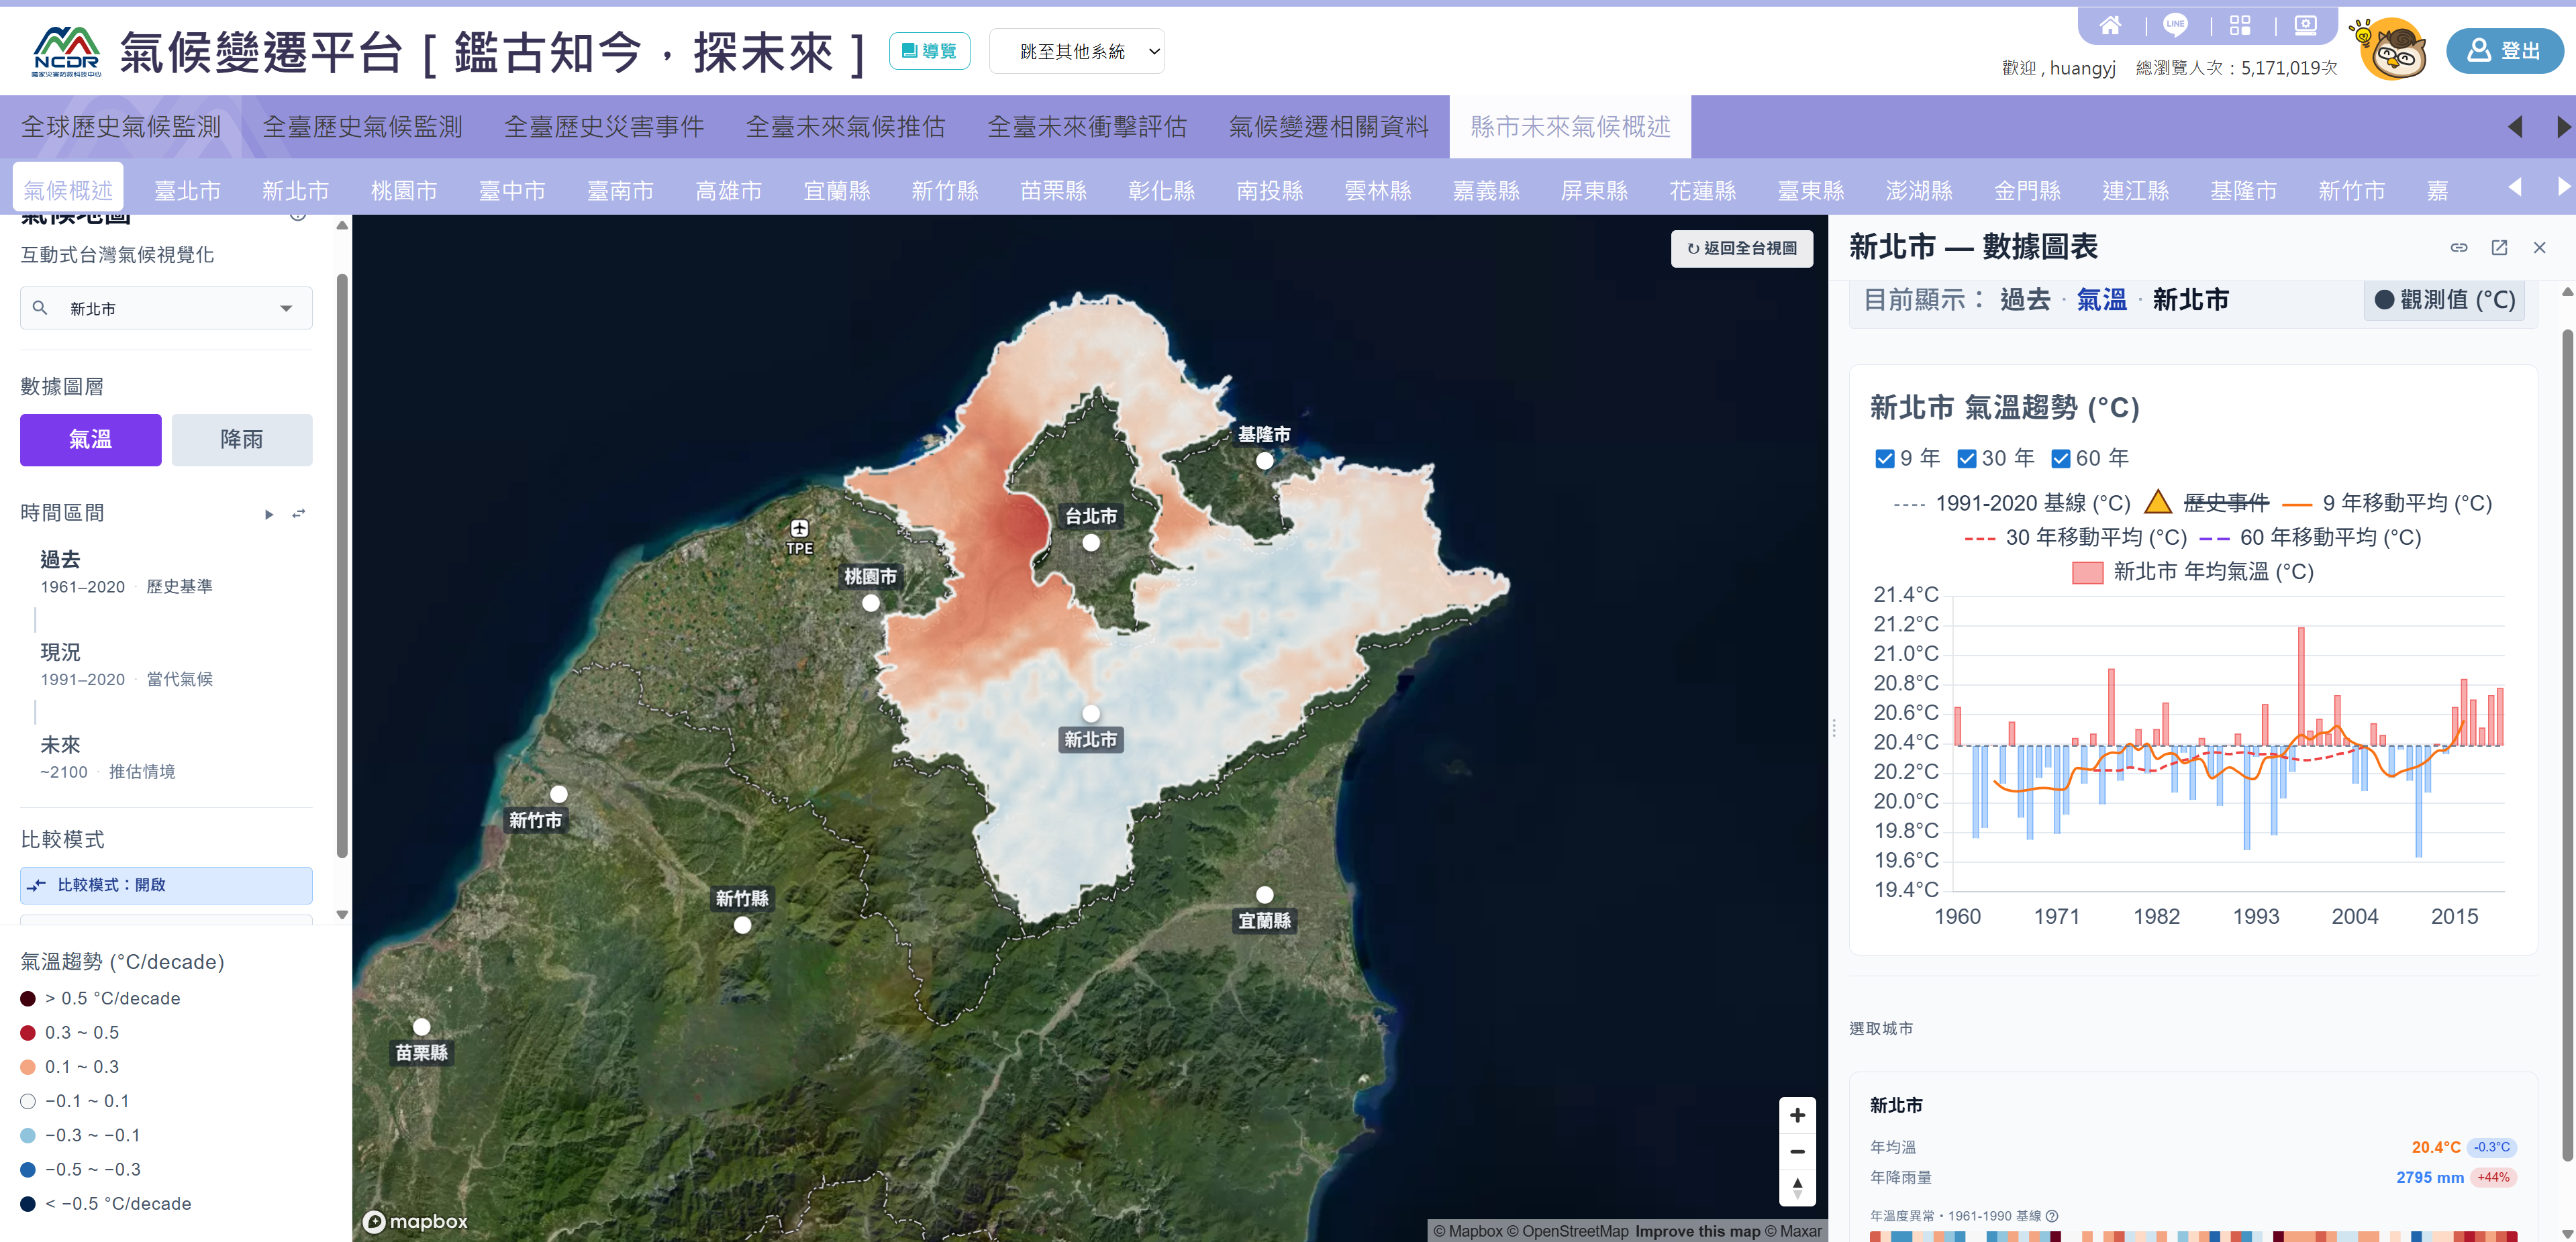2576x1242 pixels.
Task: Select the 未來 ~2100 time period
Action: point(108,758)
